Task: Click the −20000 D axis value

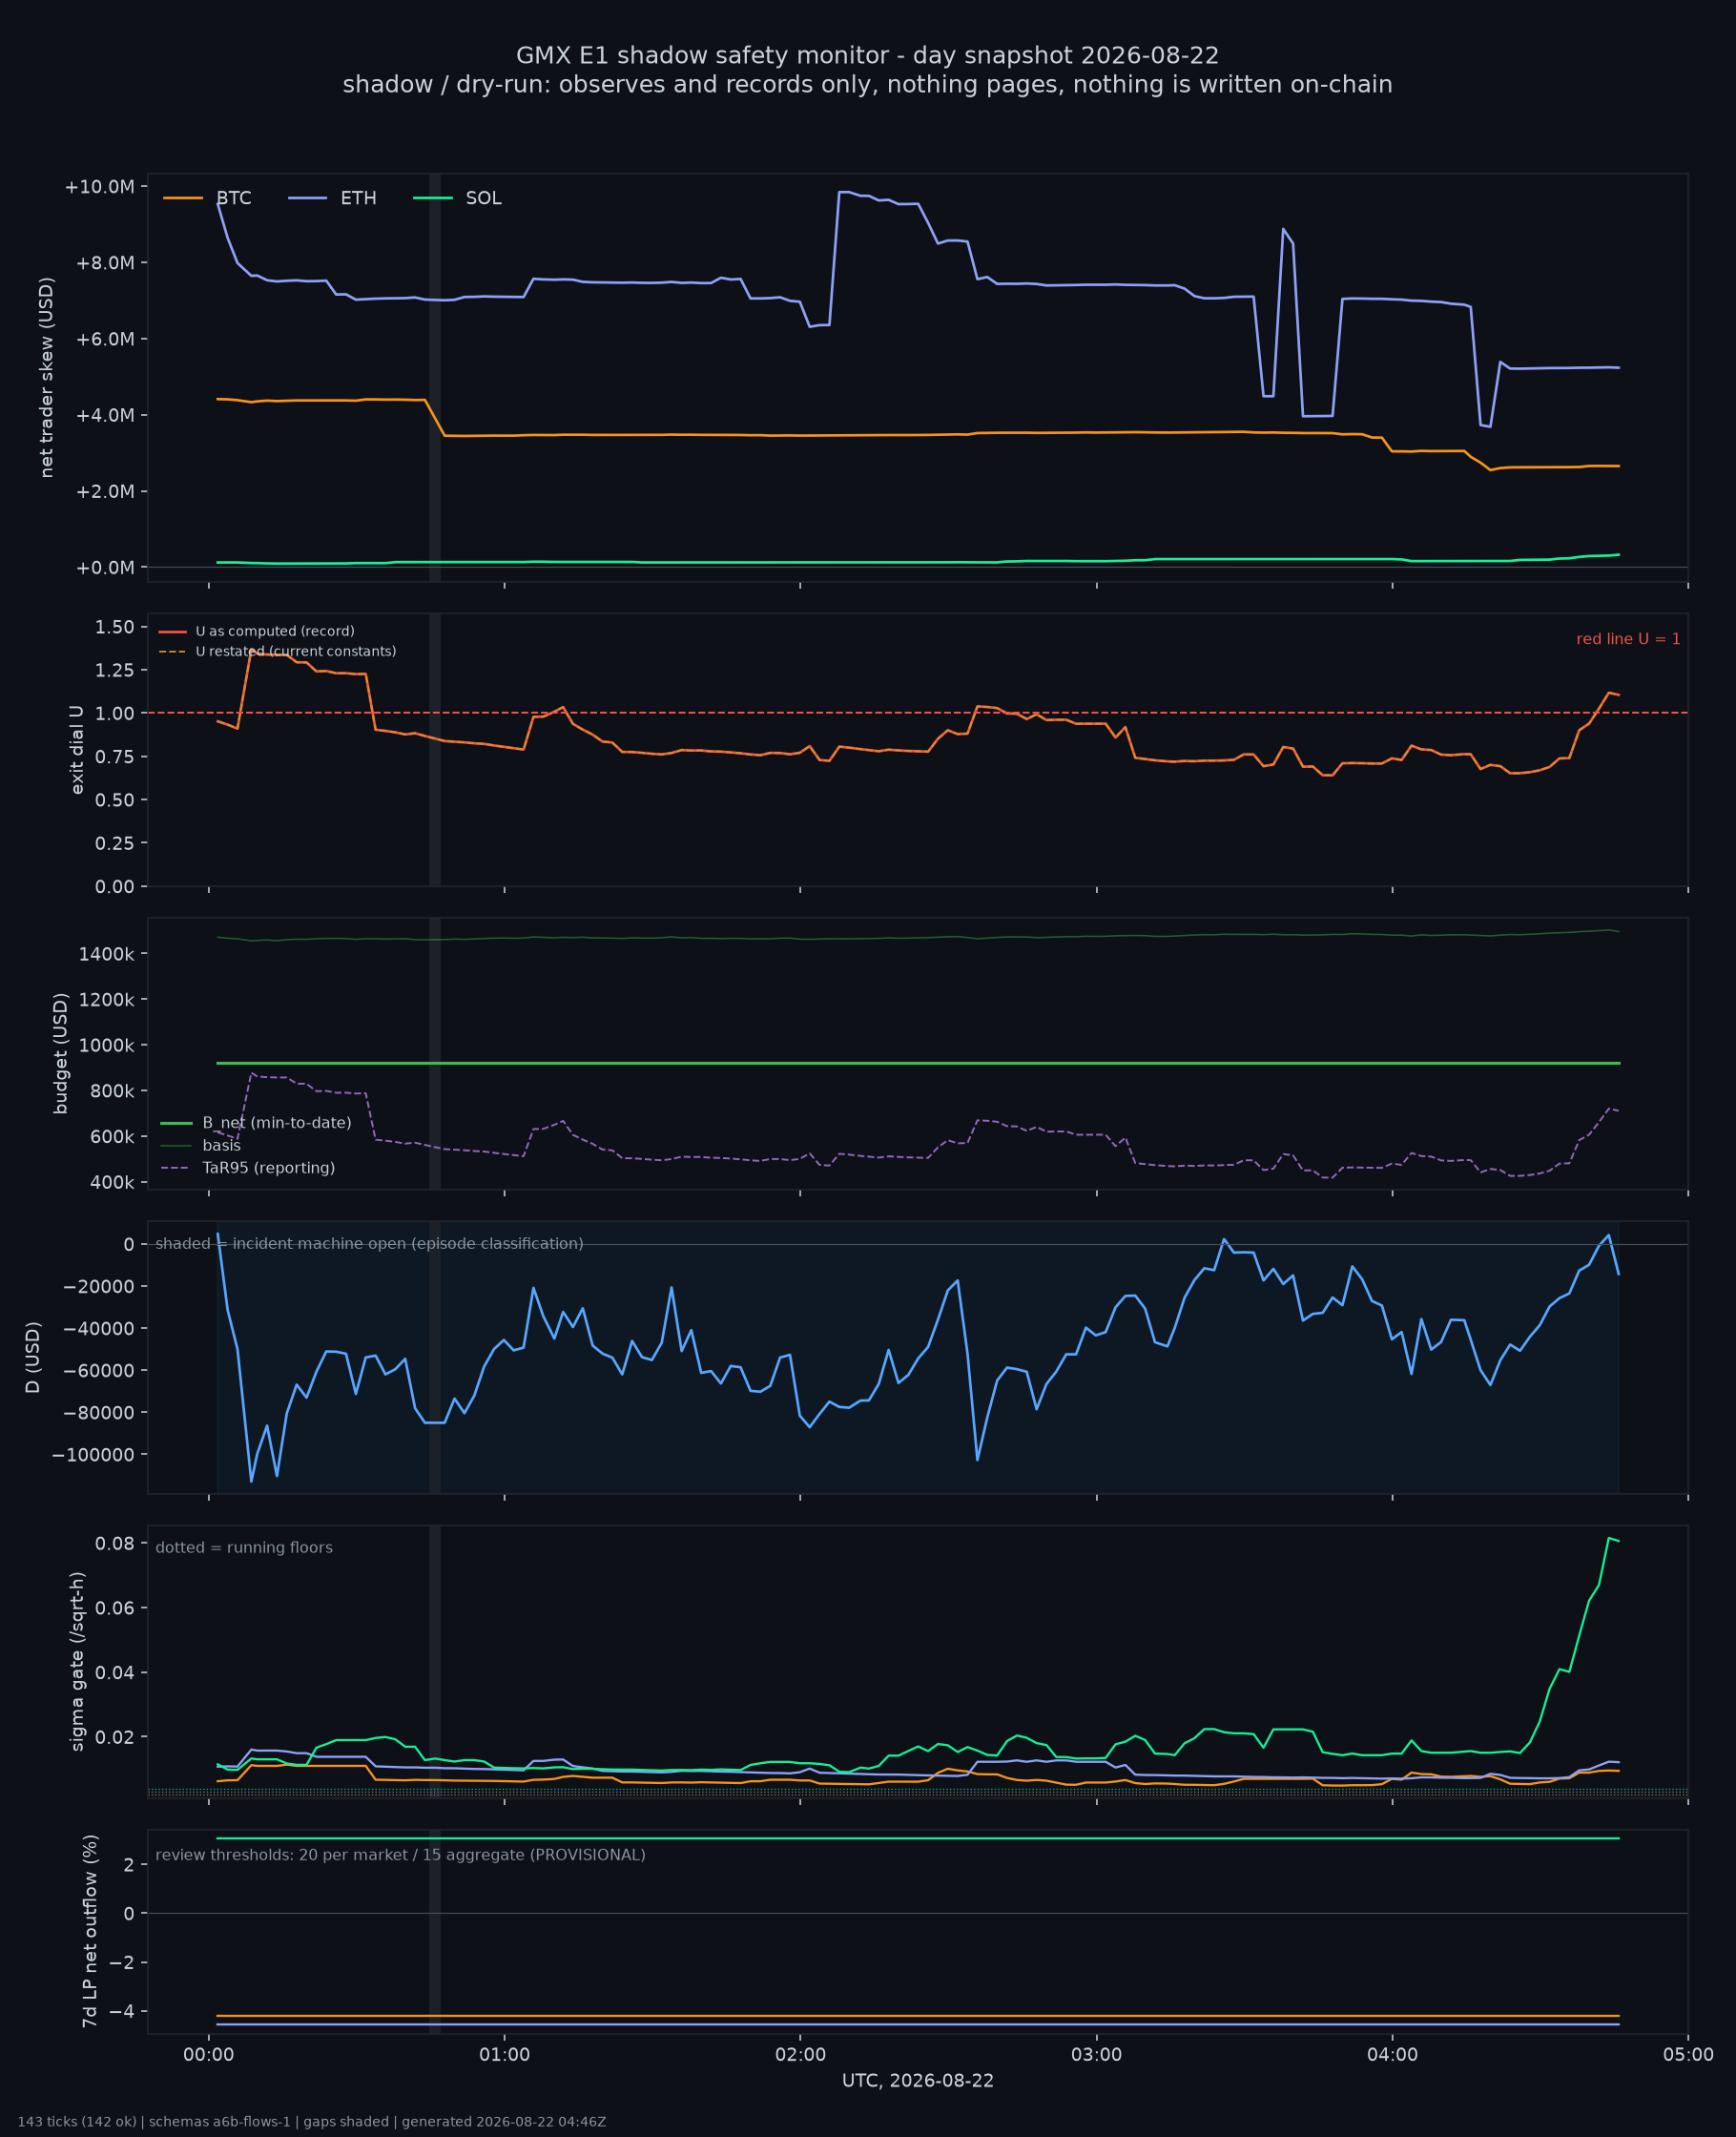Action: click(x=98, y=1286)
